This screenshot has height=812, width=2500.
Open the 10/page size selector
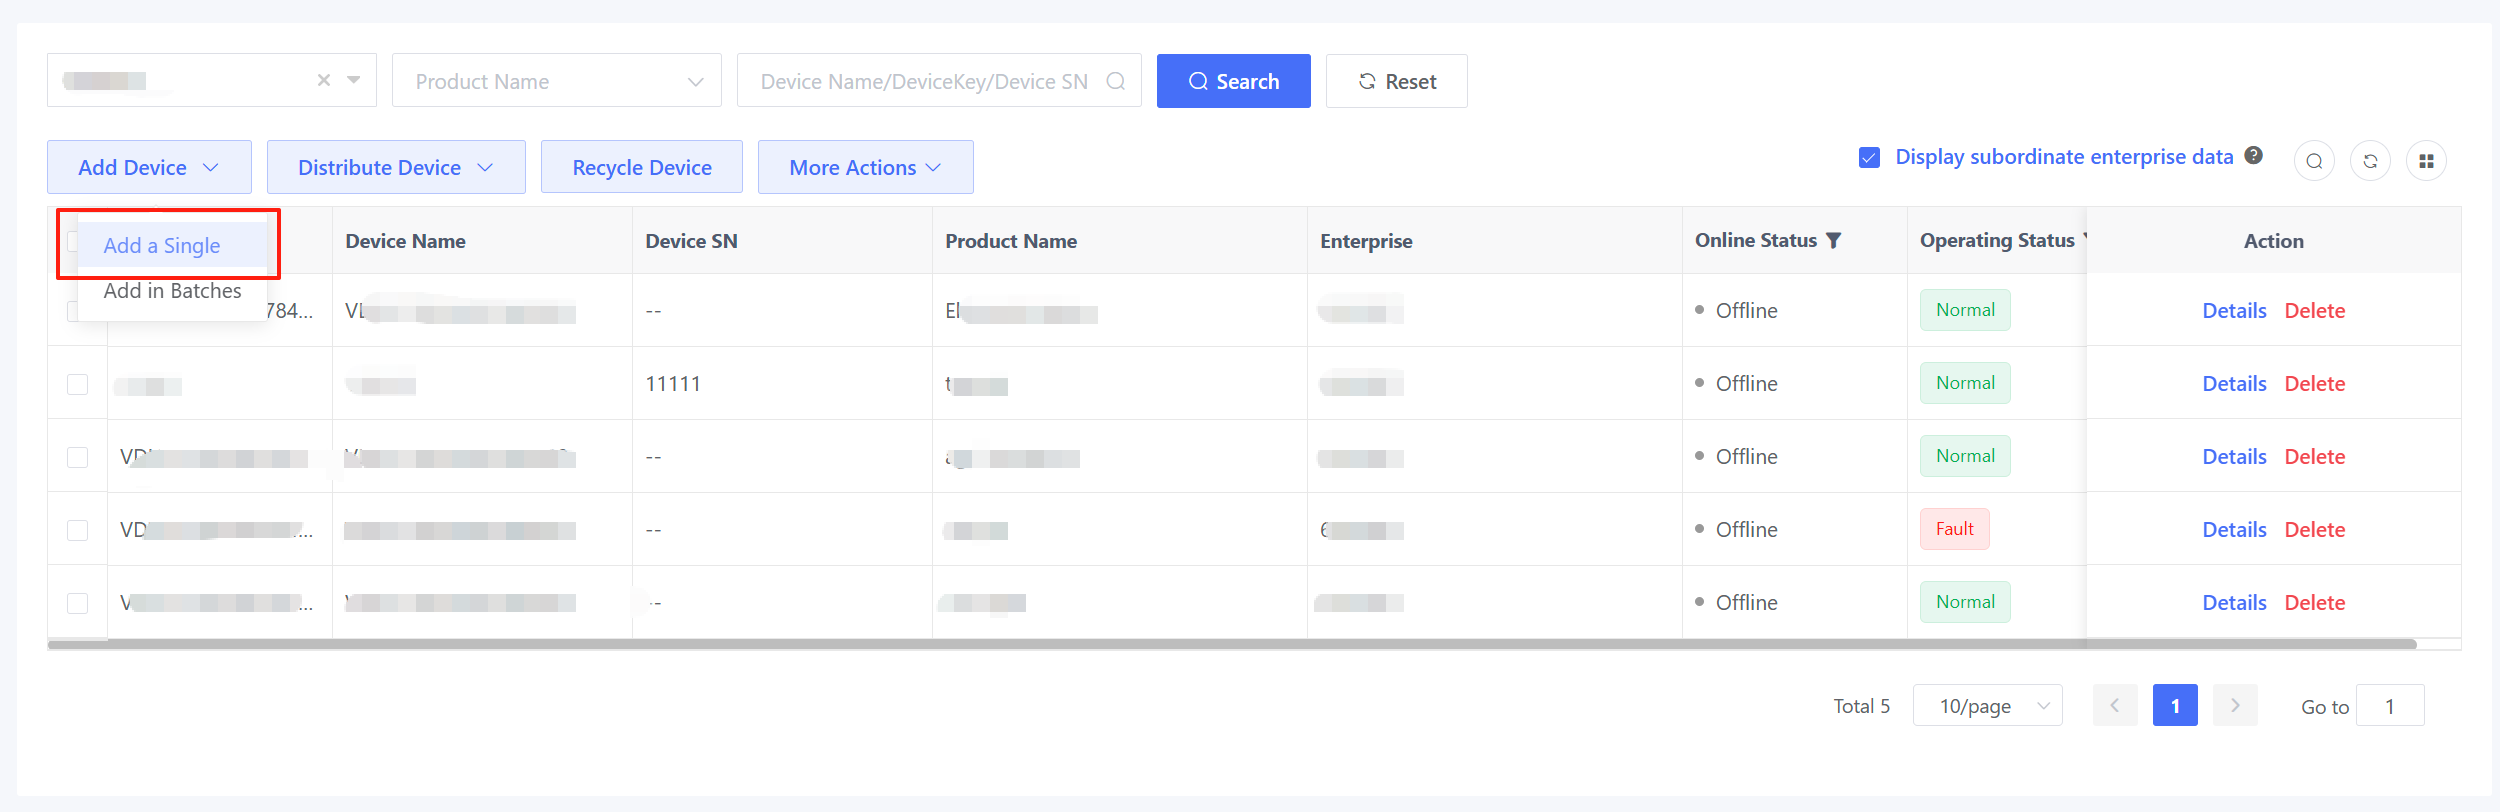[1986, 705]
